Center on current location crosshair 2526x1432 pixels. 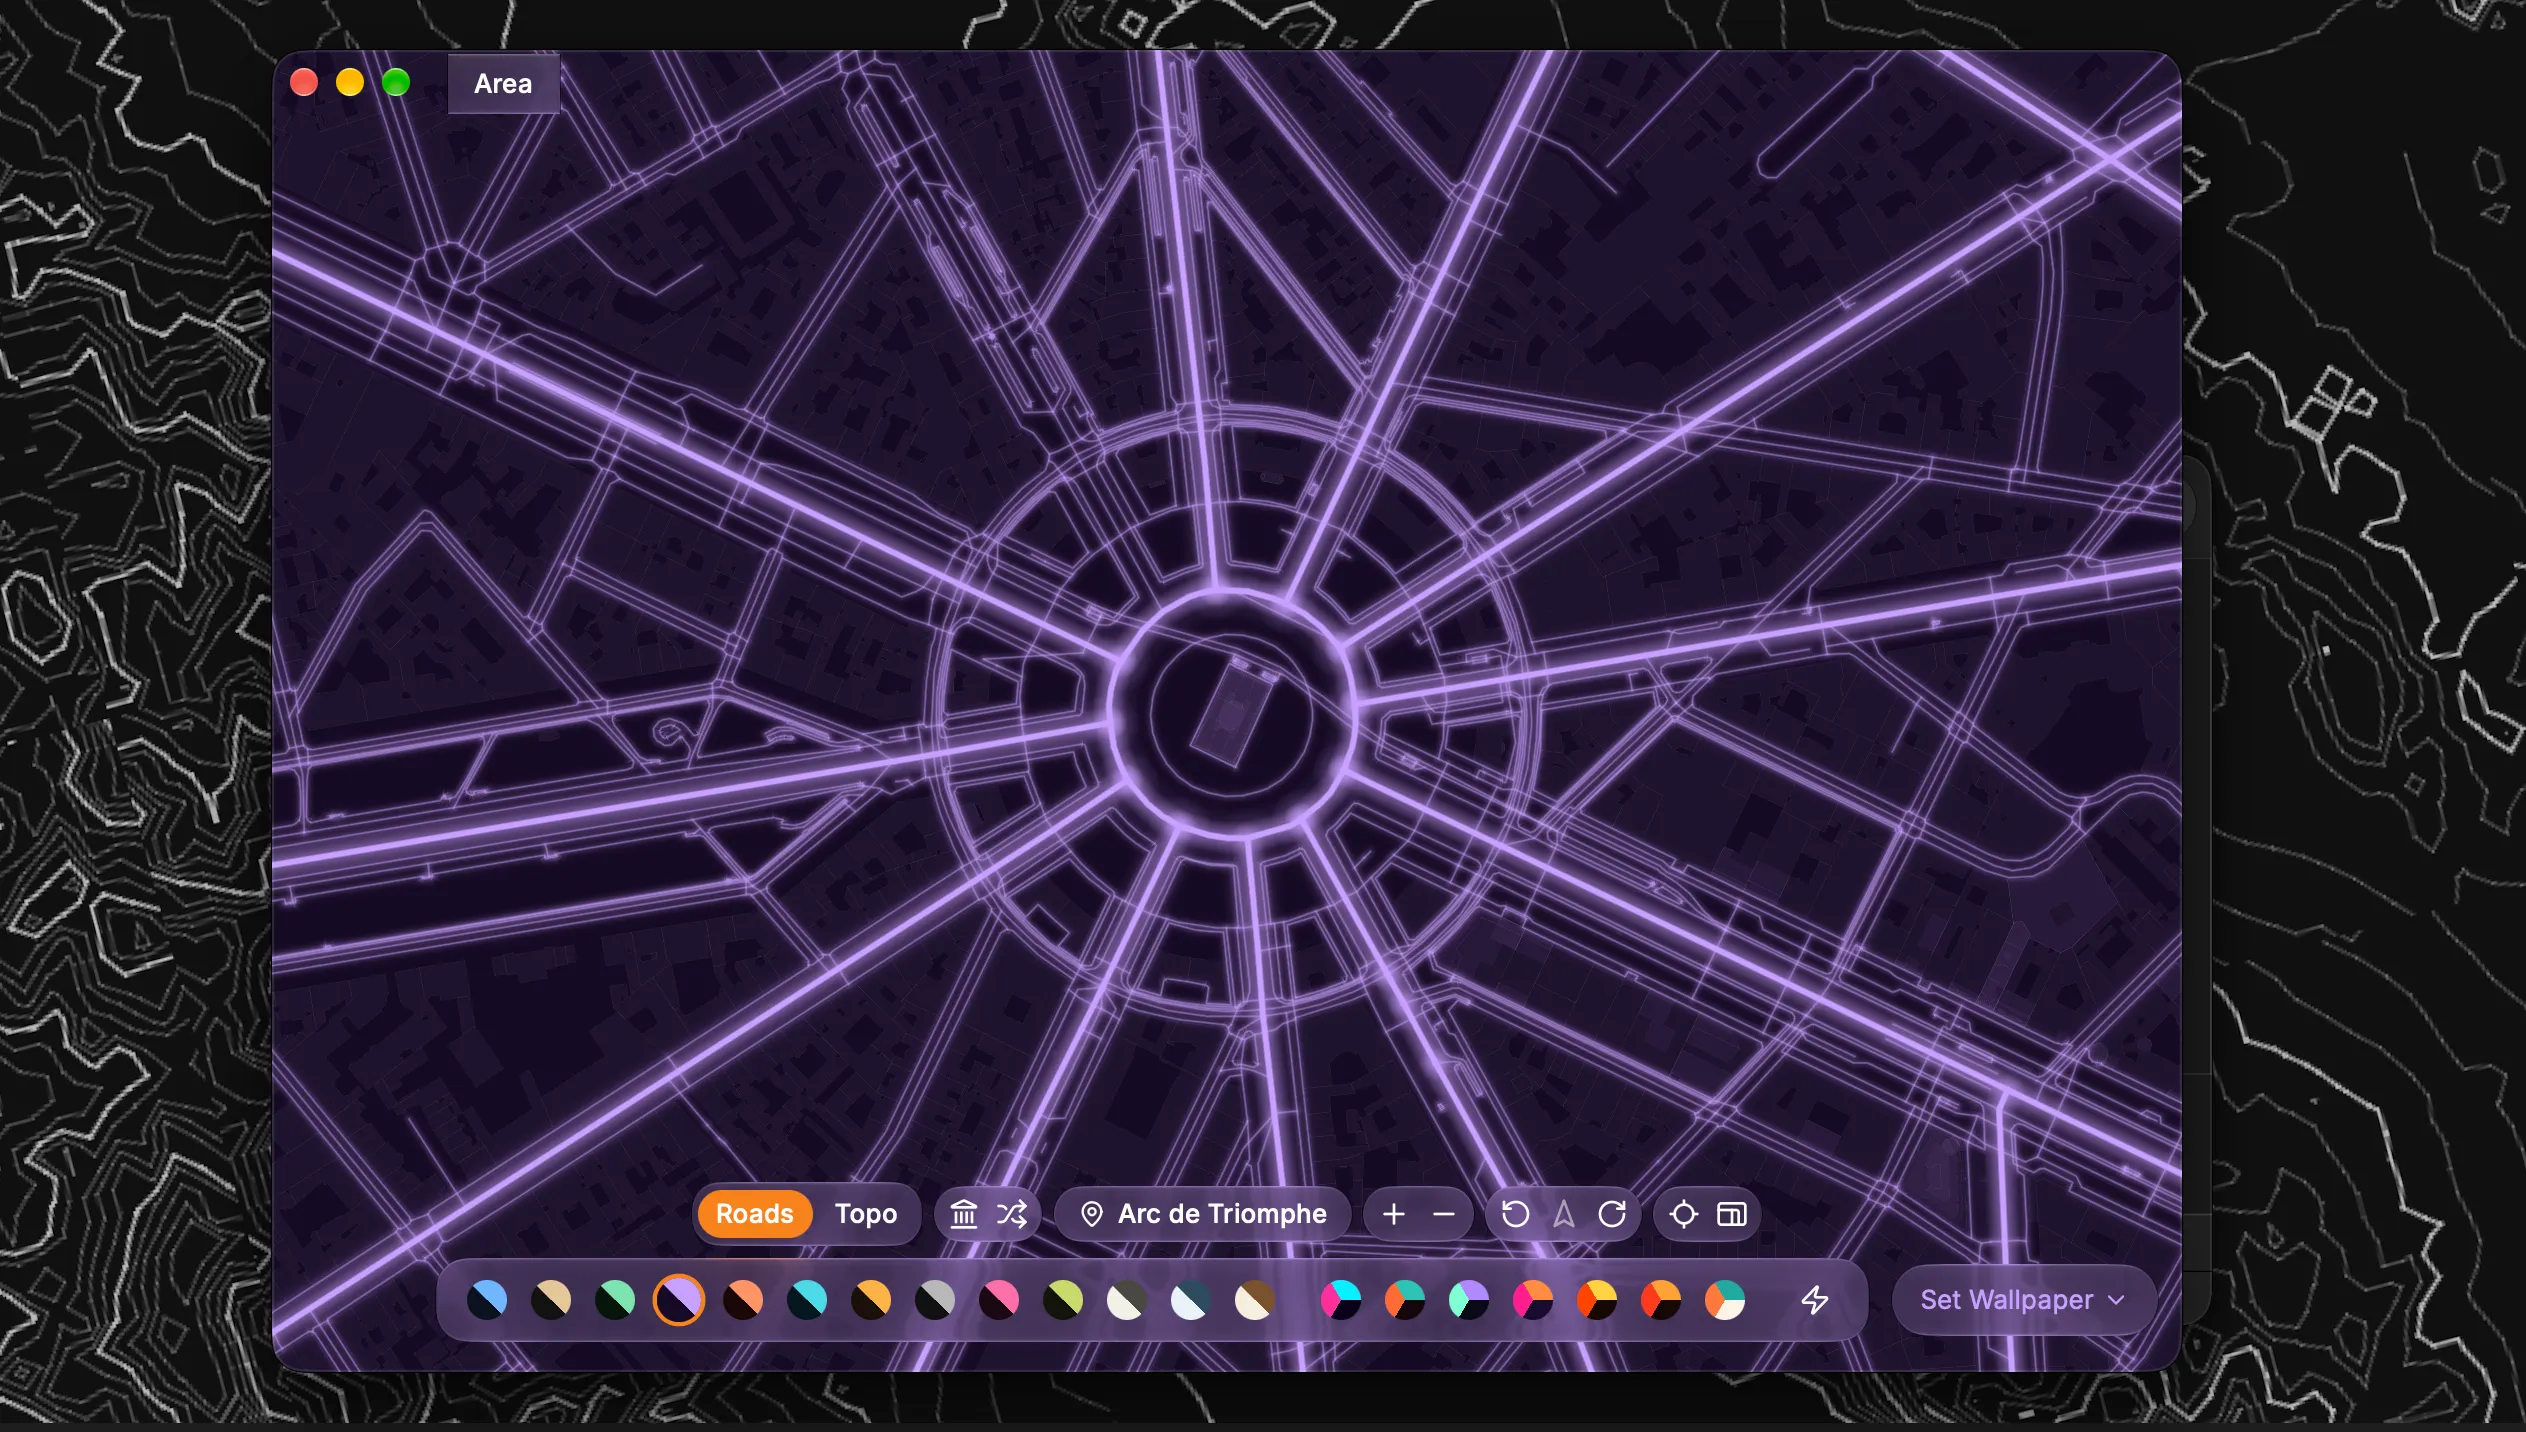1684,1214
